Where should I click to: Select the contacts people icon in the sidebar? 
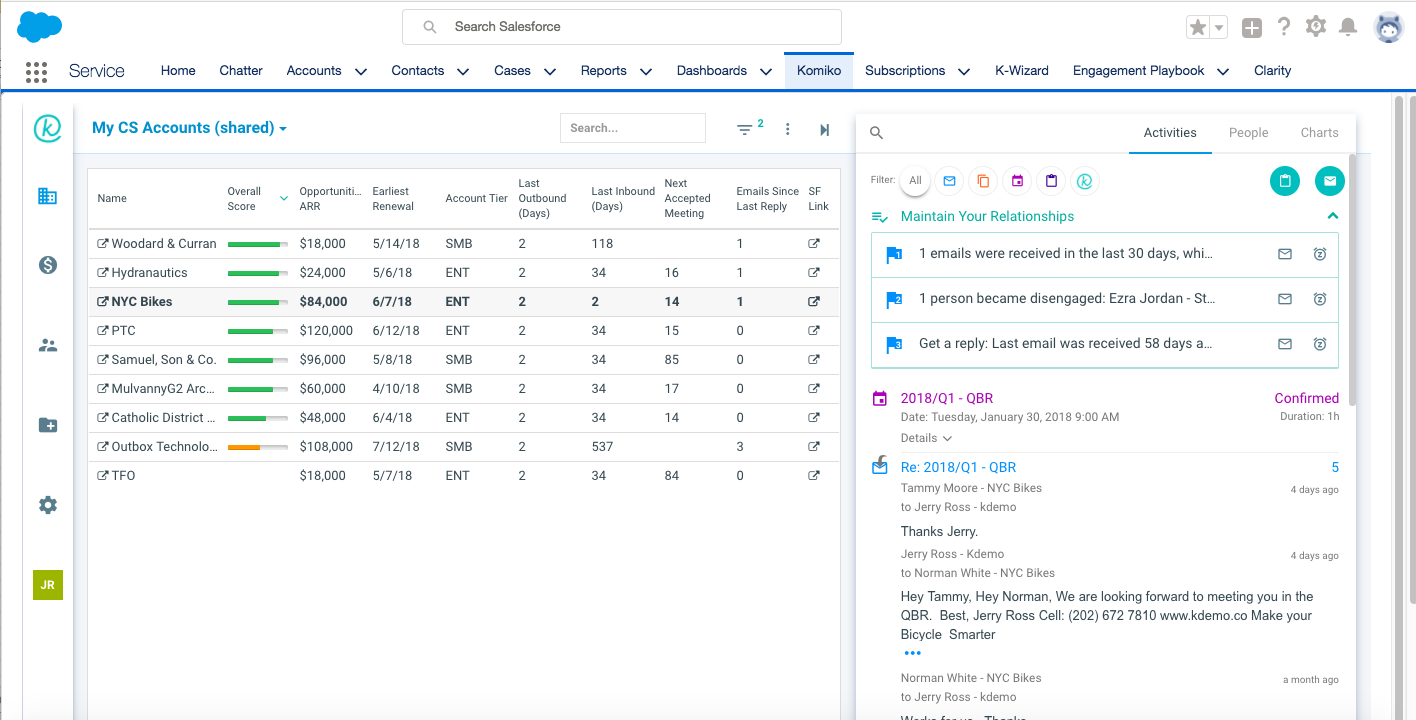[x=47, y=345]
